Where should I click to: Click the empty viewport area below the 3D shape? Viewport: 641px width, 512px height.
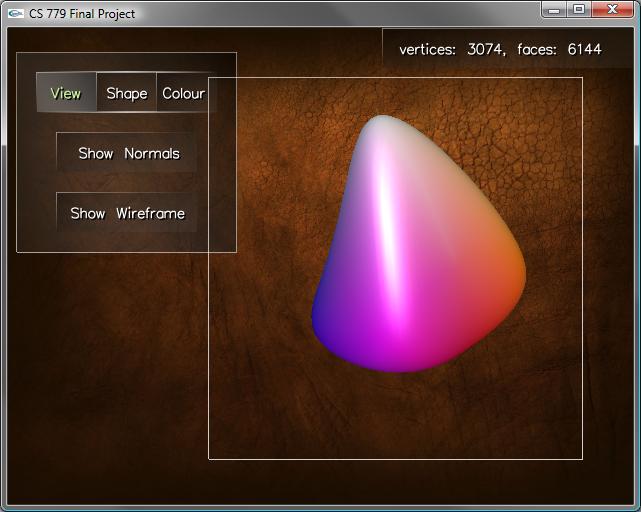coord(400,420)
